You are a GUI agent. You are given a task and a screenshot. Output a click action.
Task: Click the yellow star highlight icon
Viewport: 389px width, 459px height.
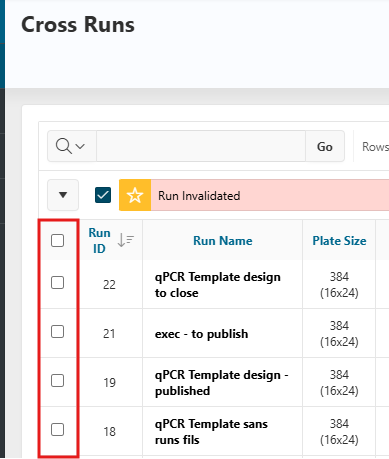135,195
